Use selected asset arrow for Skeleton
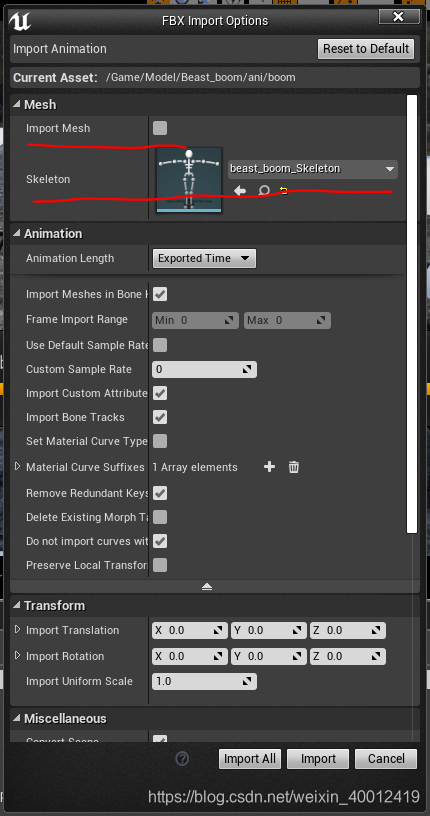430x816 pixels. coord(240,190)
